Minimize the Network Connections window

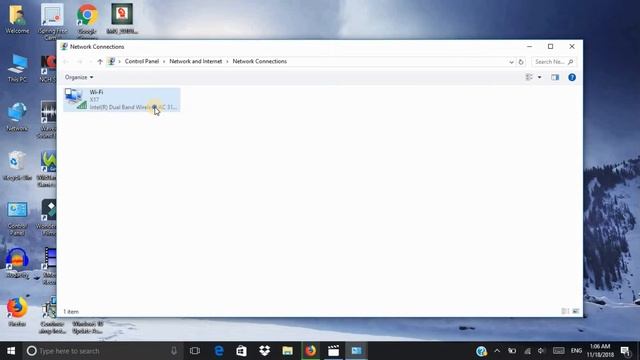point(529,47)
